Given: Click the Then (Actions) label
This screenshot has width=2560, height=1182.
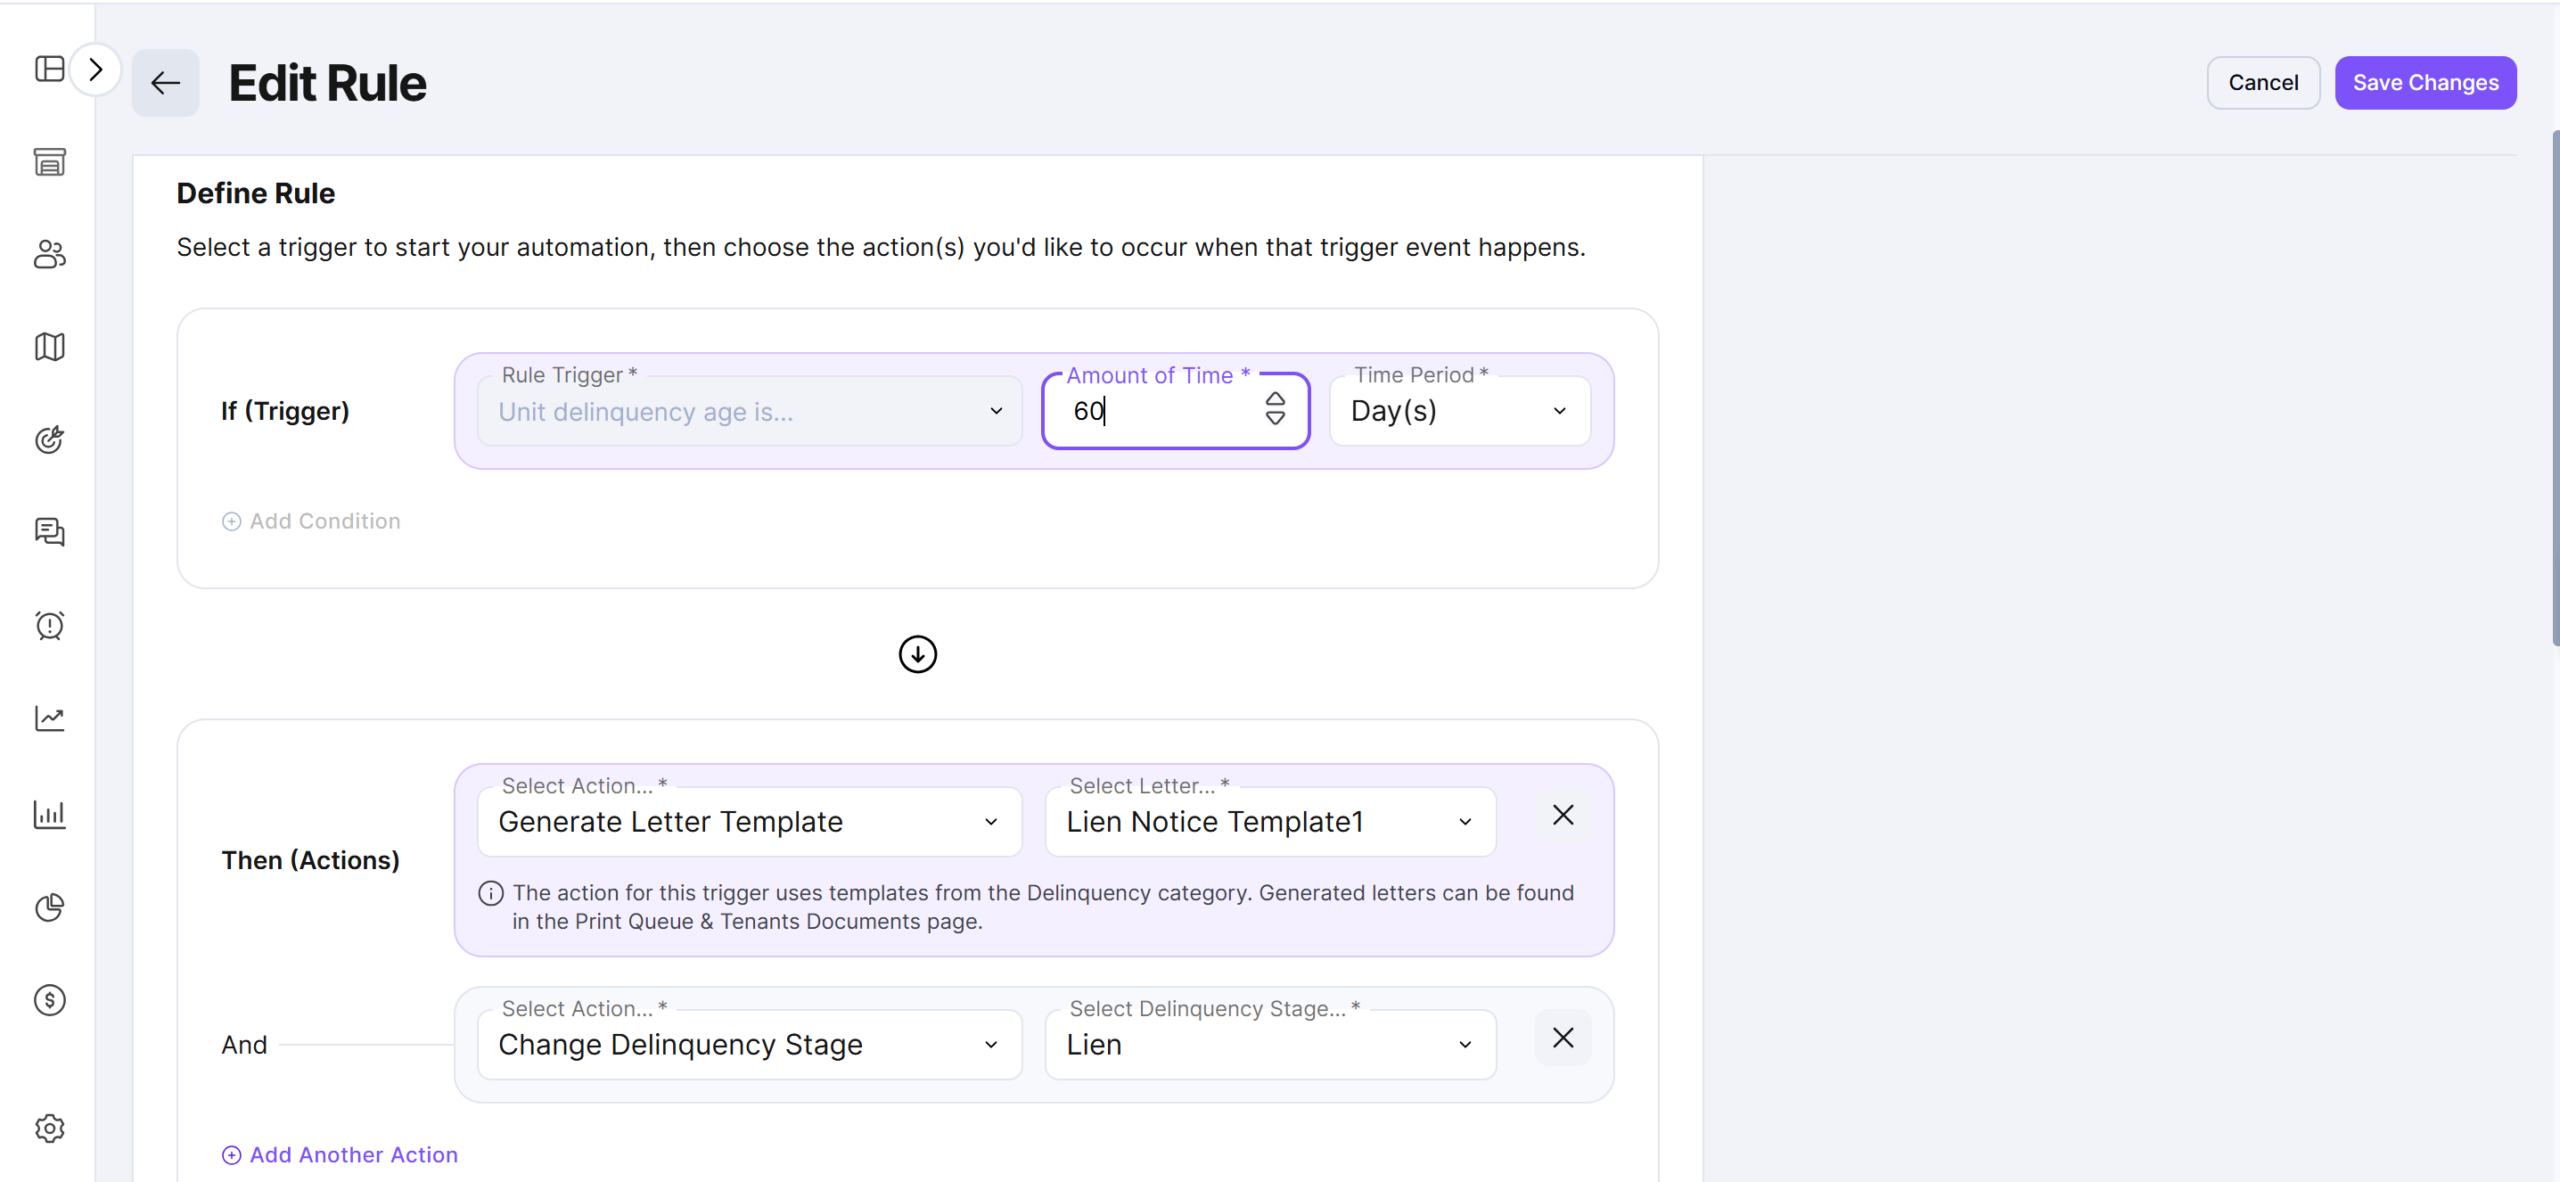Looking at the screenshot, I should coord(310,860).
